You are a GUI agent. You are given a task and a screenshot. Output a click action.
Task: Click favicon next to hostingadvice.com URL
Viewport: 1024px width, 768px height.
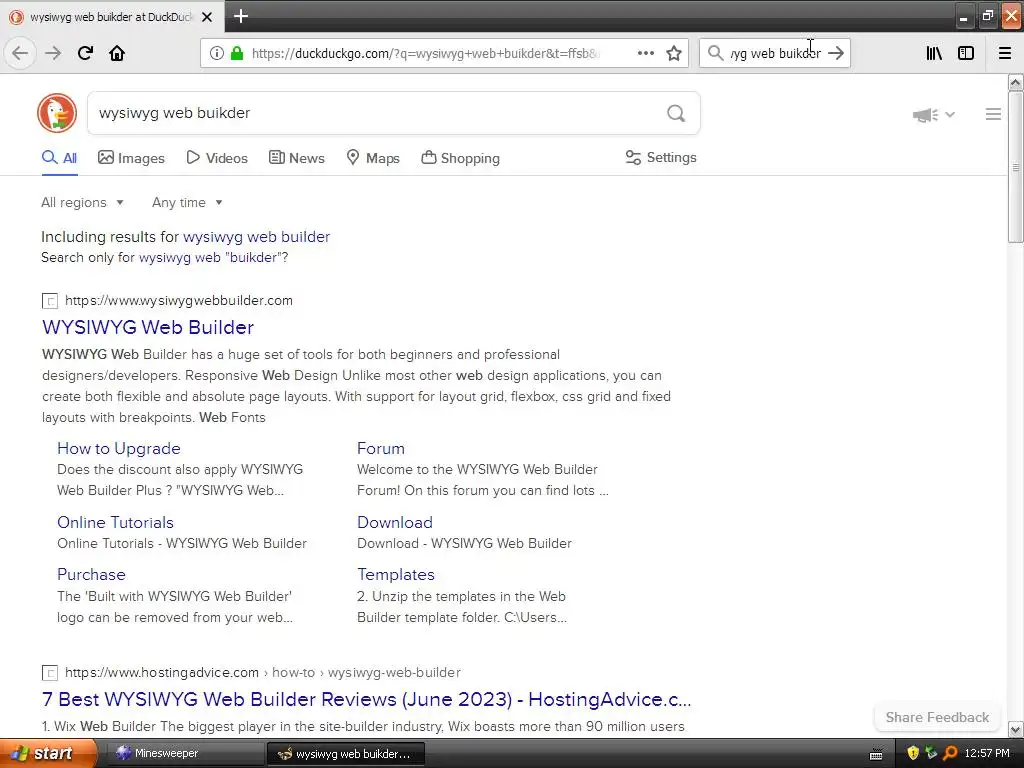pyautogui.click(x=50, y=673)
